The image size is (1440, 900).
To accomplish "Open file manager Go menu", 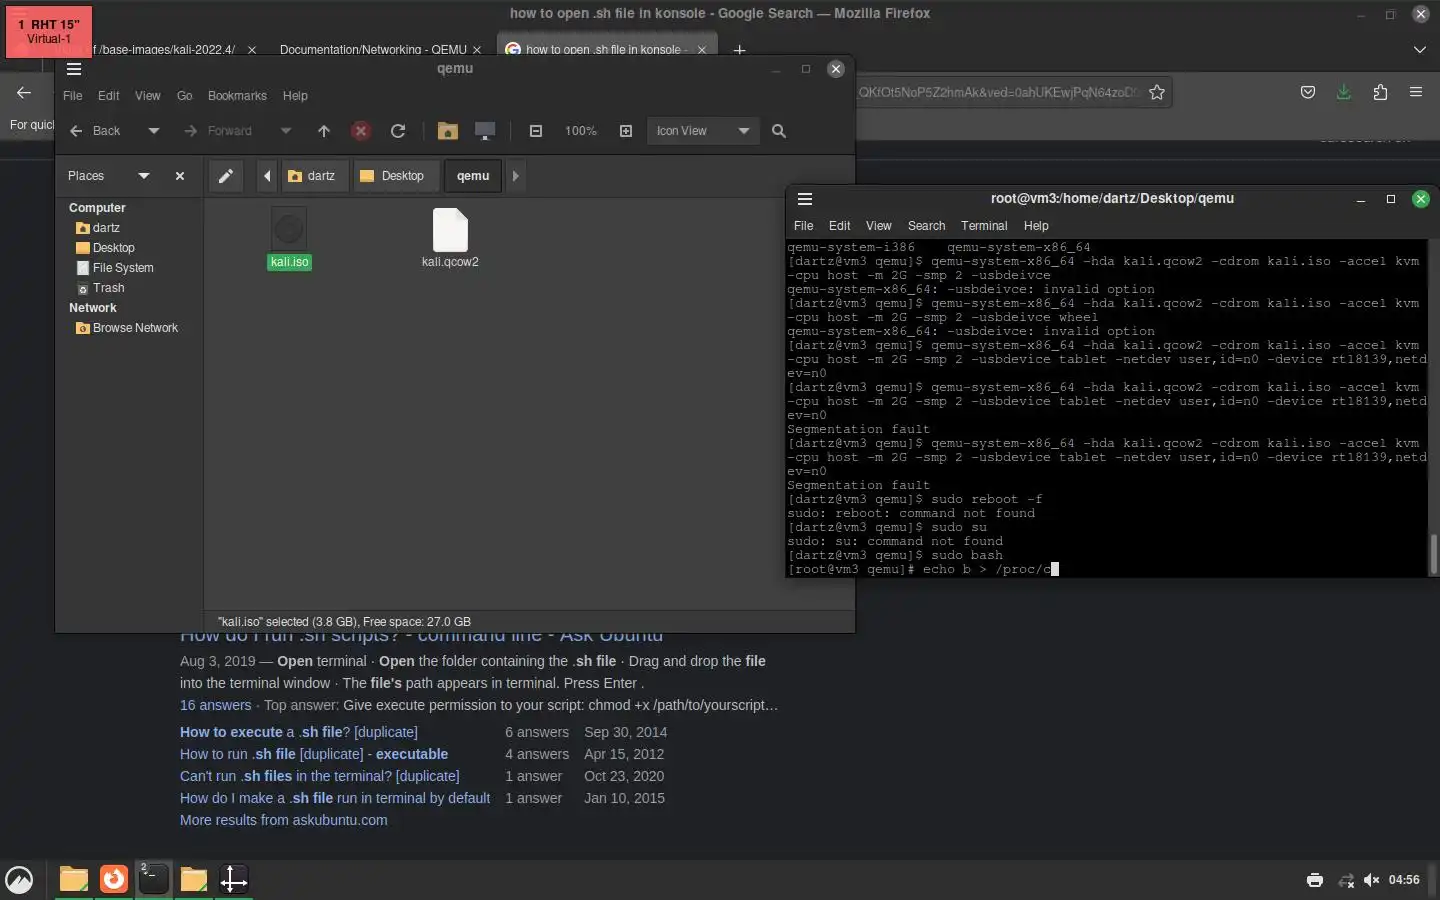I will [x=184, y=96].
